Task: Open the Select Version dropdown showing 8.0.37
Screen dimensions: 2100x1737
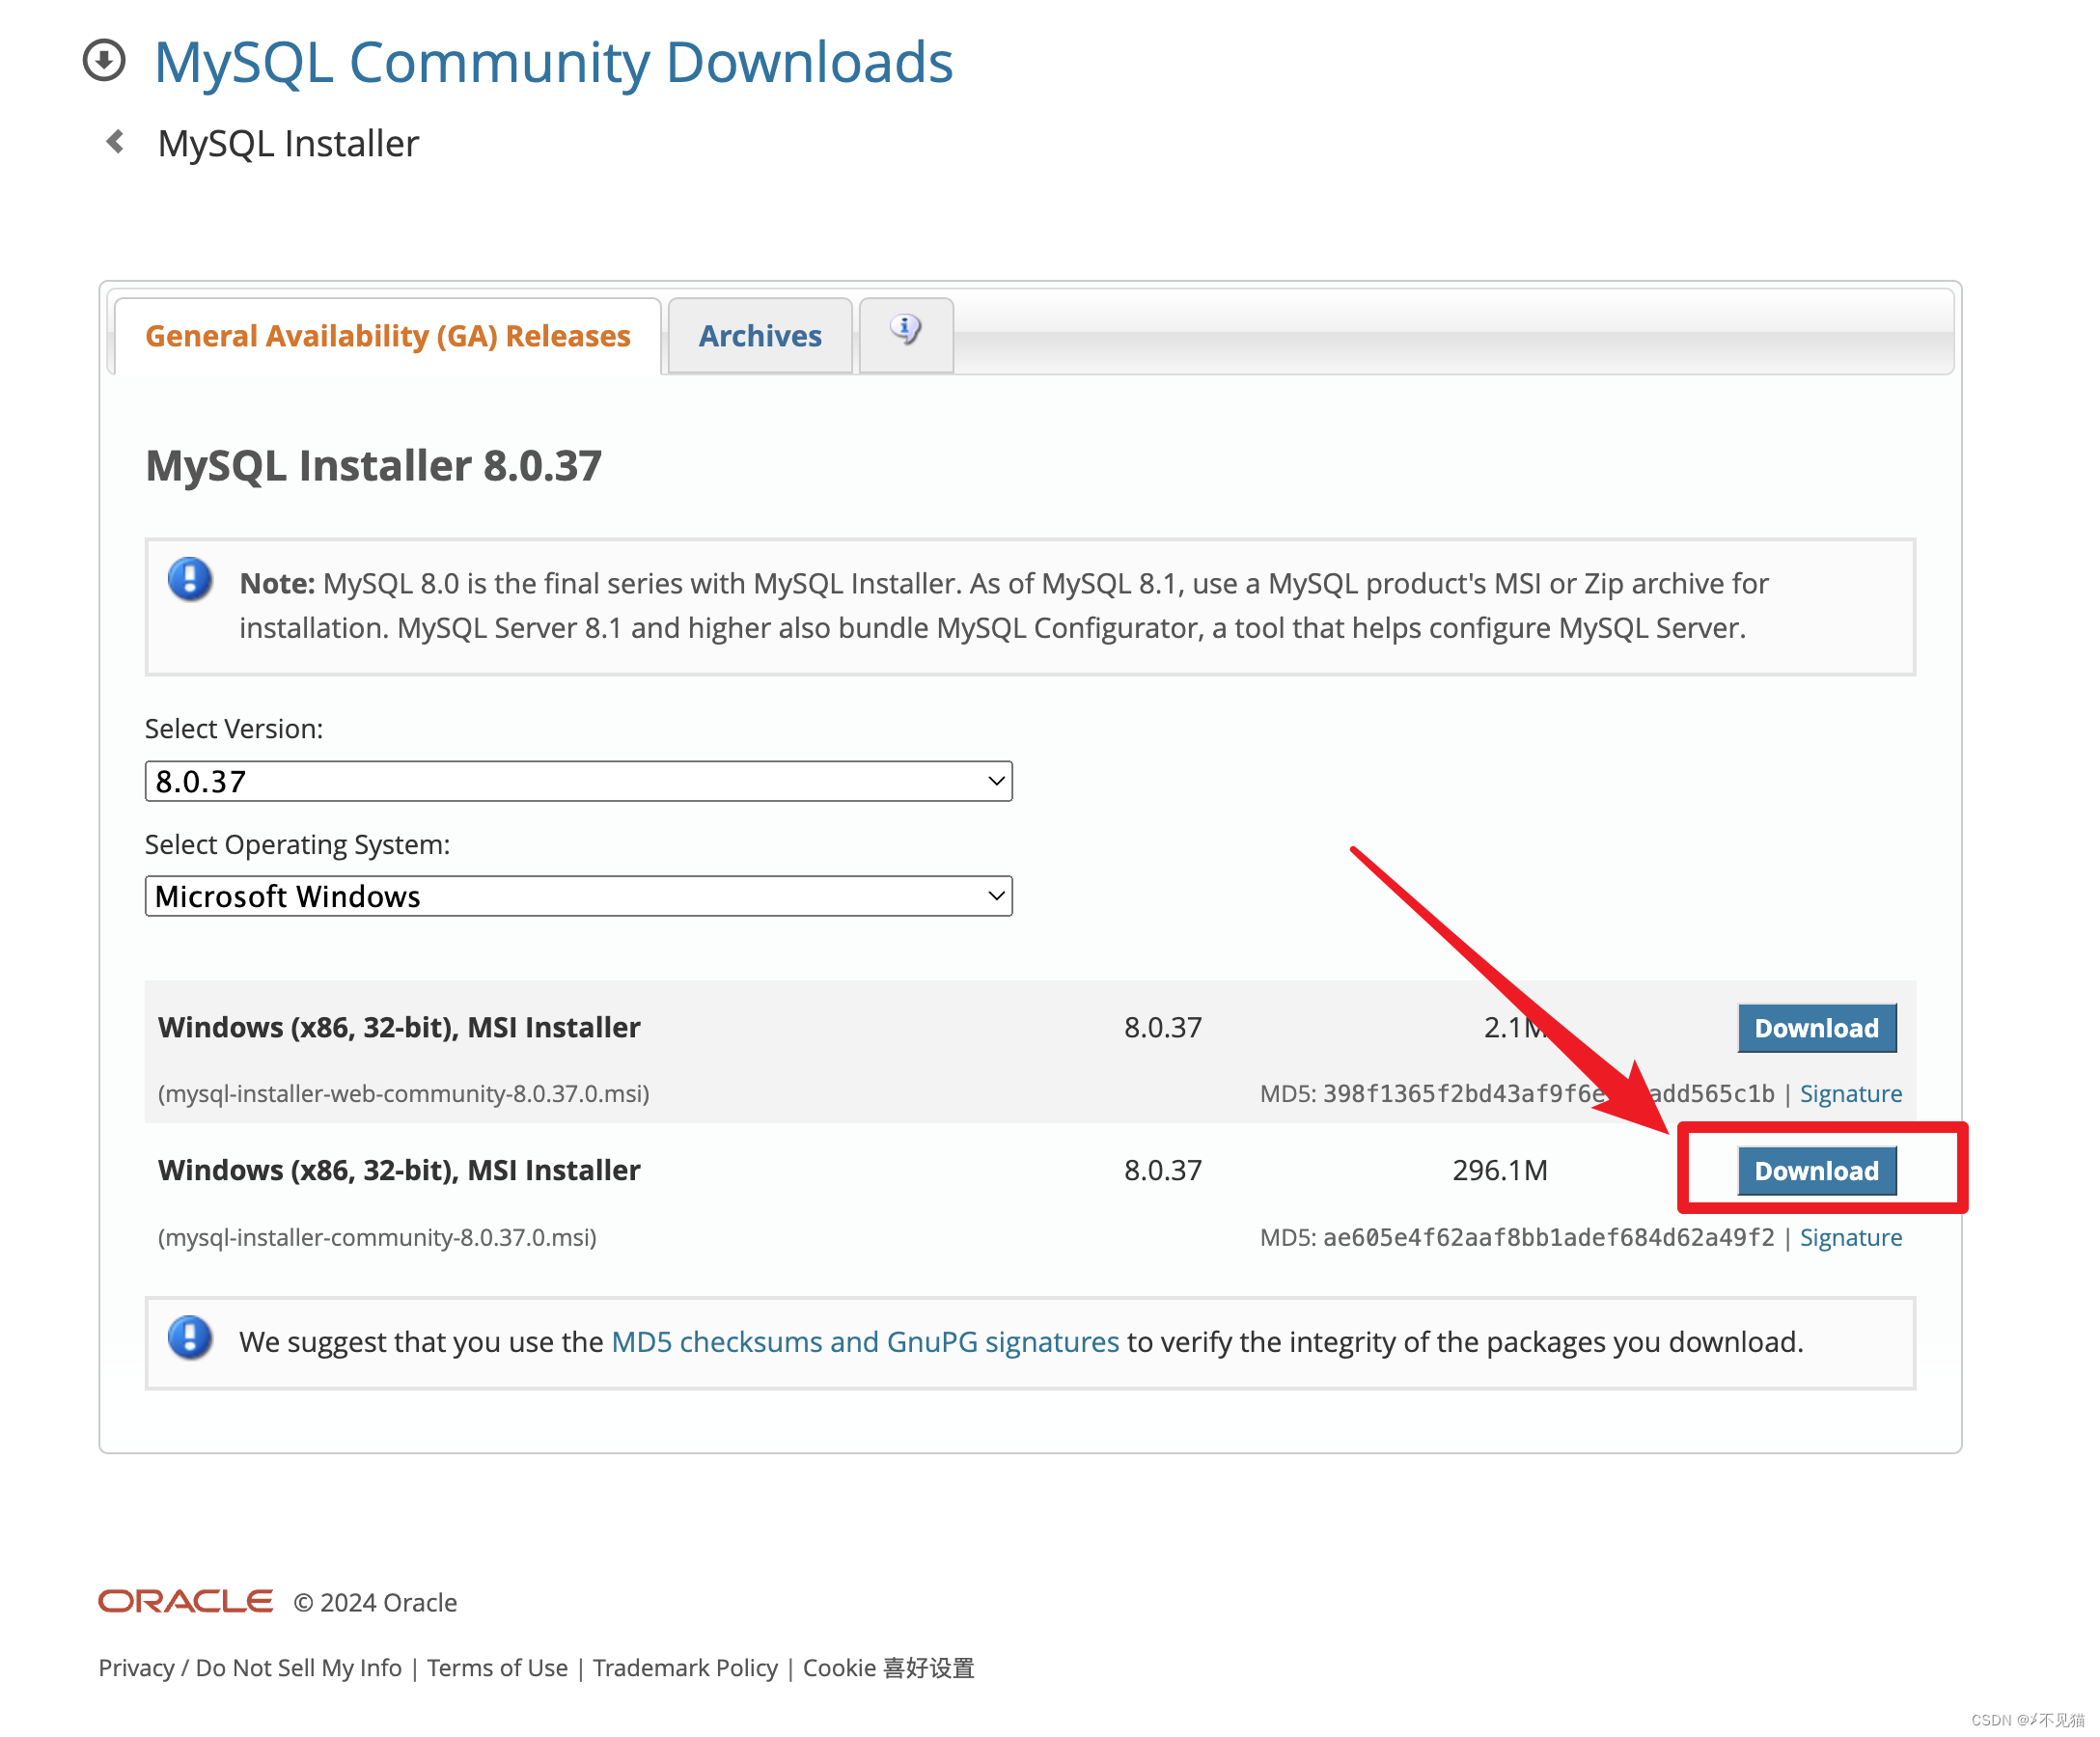Action: pyautogui.click(x=578, y=781)
